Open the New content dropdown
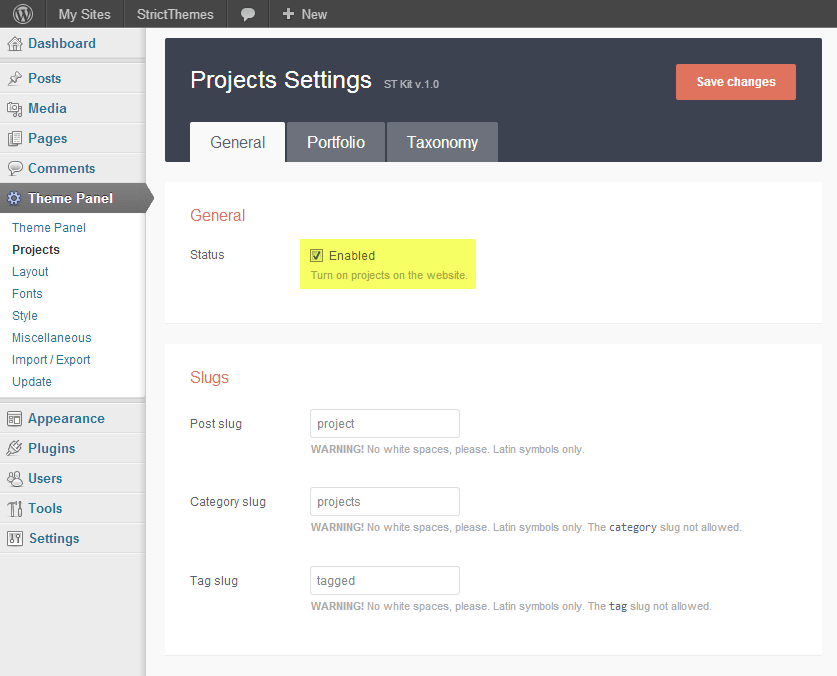The height and width of the screenshot is (676, 837). (305, 14)
